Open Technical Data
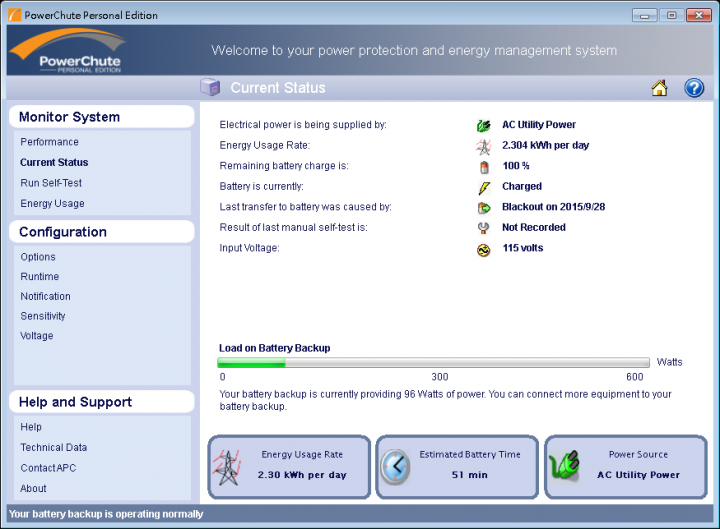720x529 pixels. click(x=54, y=447)
